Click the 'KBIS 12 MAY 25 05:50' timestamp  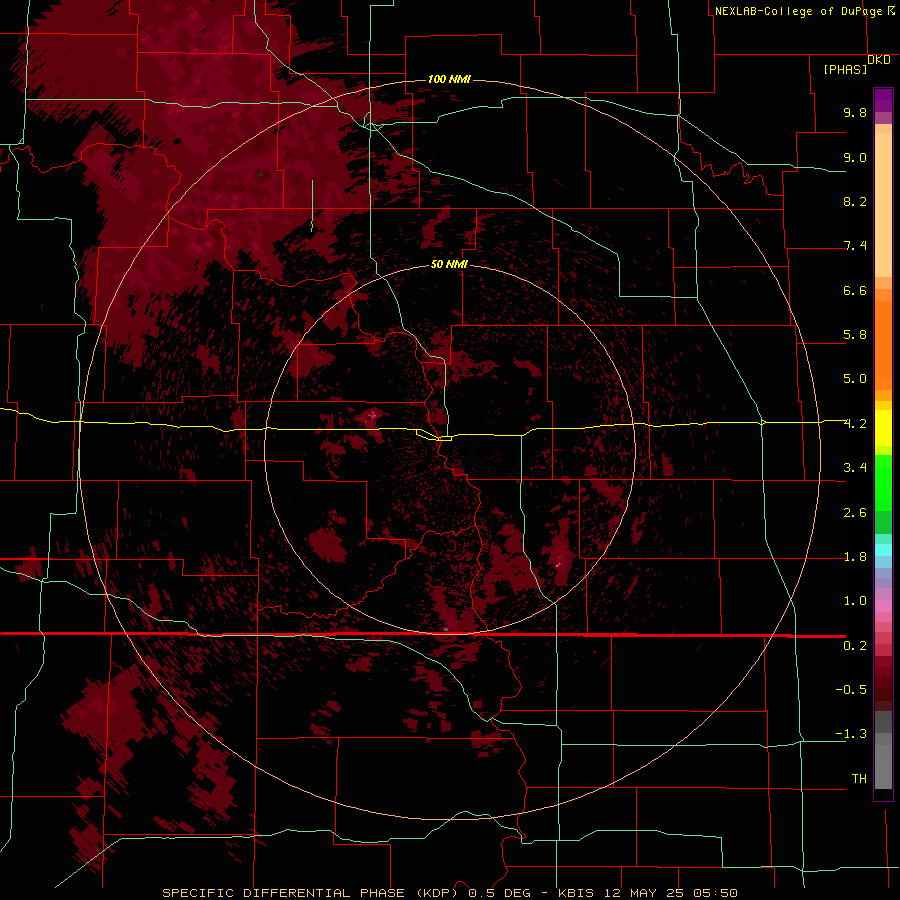point(647,893)
